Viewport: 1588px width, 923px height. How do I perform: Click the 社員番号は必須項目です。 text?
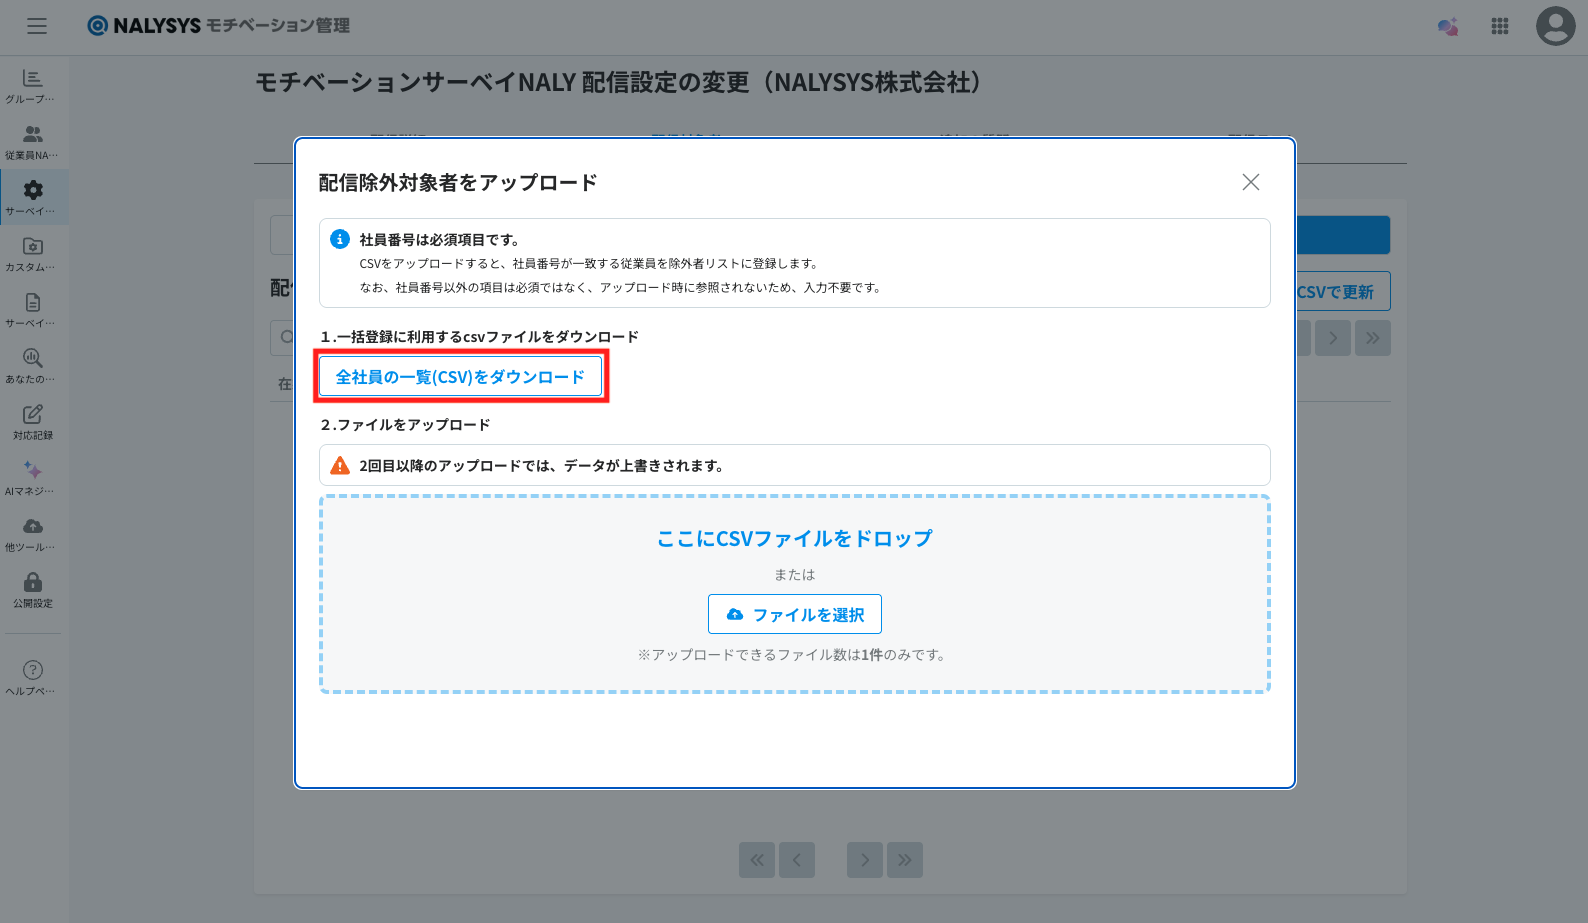coord(439,240)
